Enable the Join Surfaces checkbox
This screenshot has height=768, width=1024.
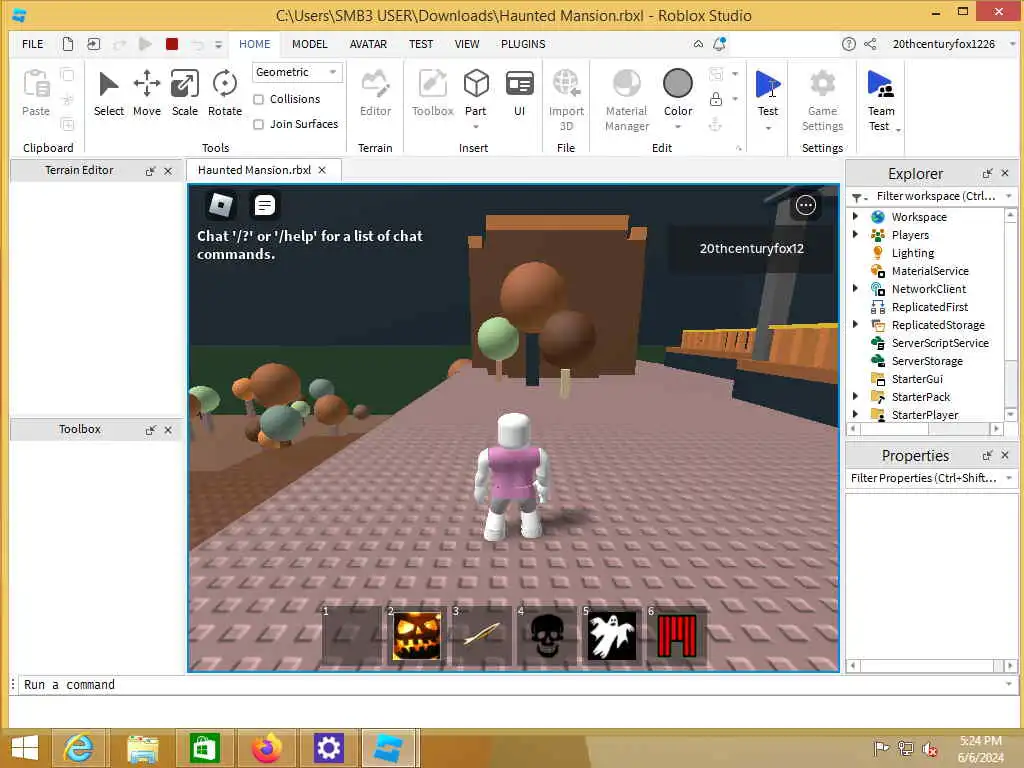tap(259, 124)
